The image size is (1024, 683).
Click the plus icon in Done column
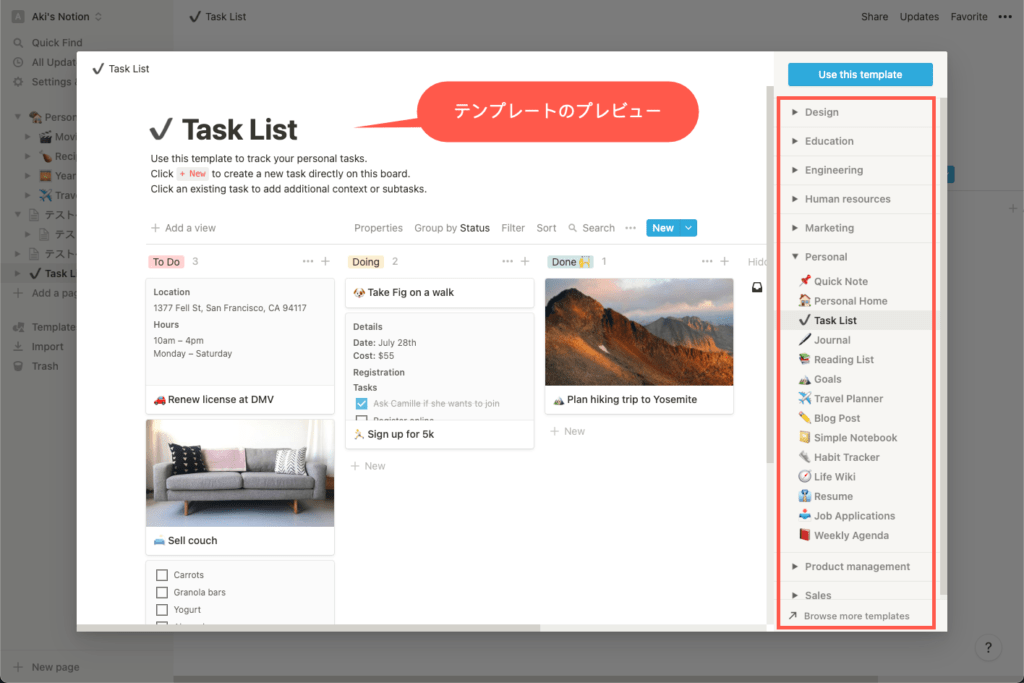coord(724,261)
